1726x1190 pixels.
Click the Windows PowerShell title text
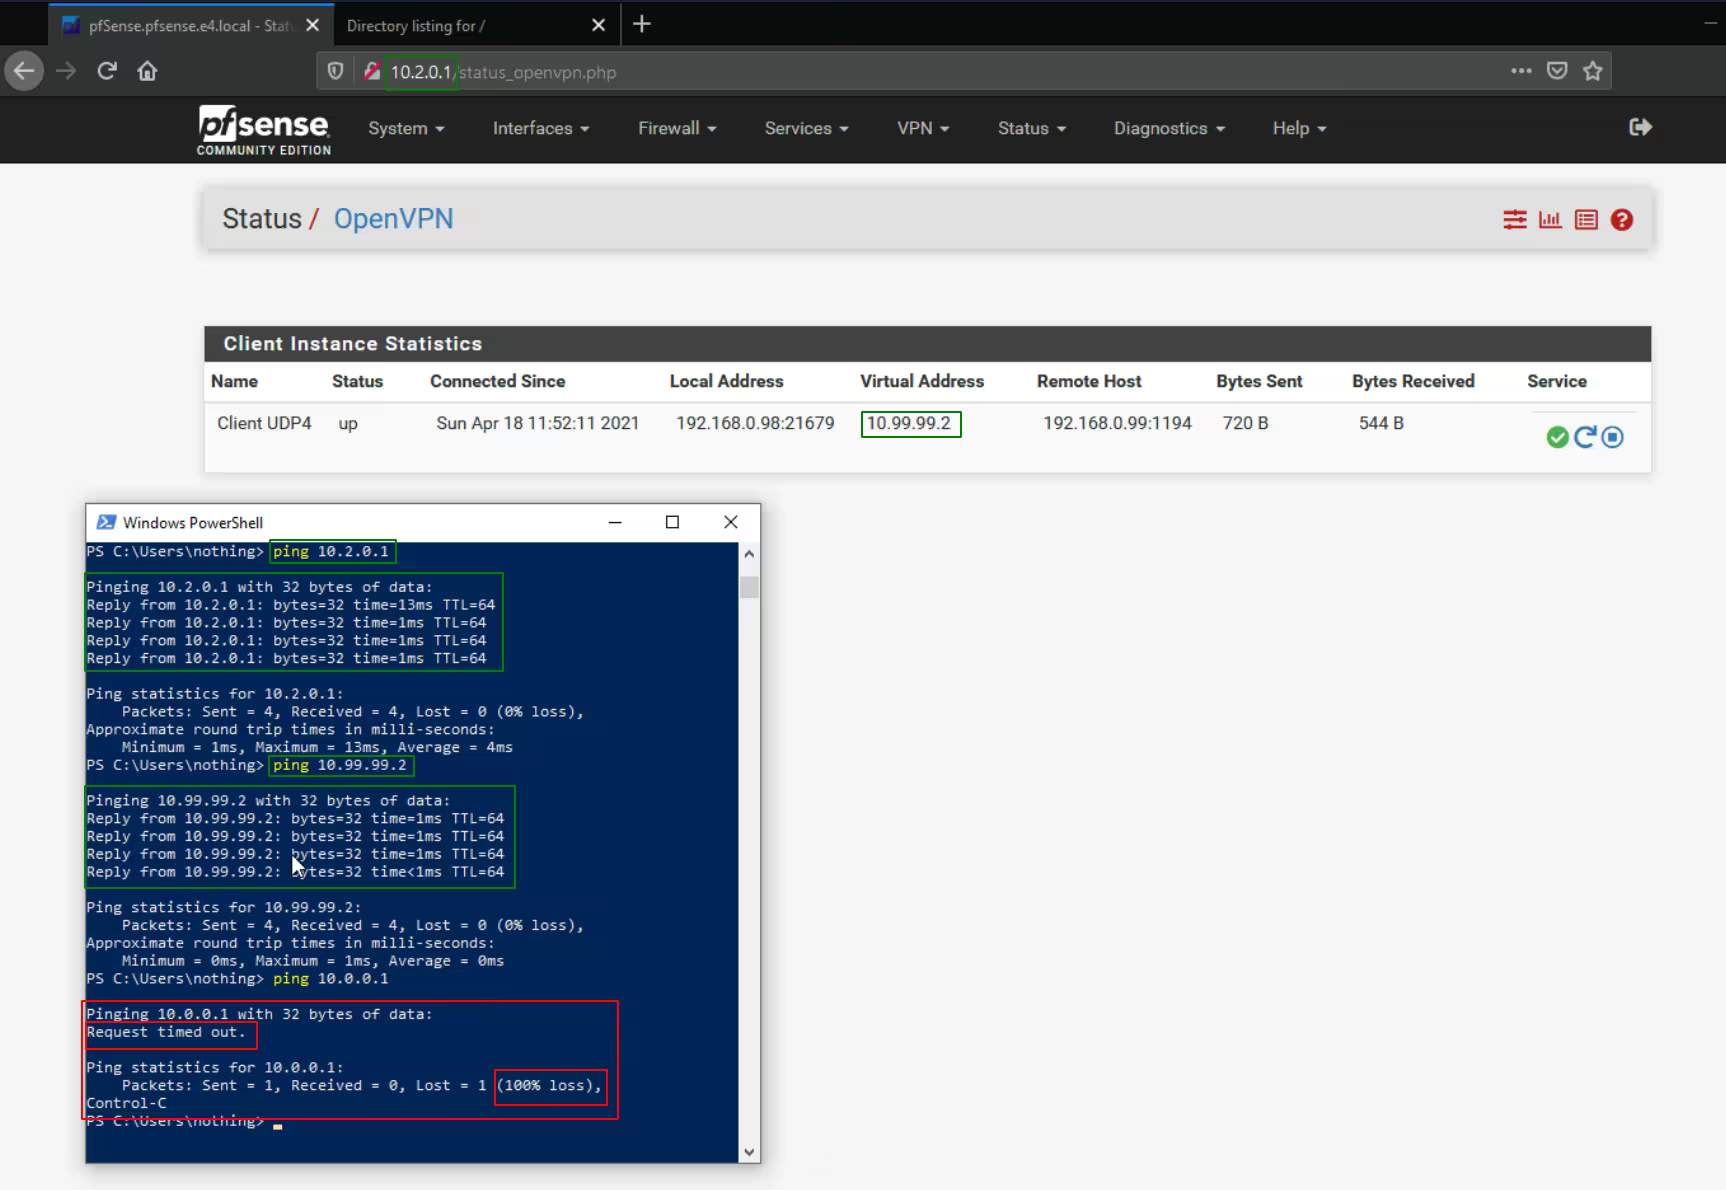coord(193,522)
